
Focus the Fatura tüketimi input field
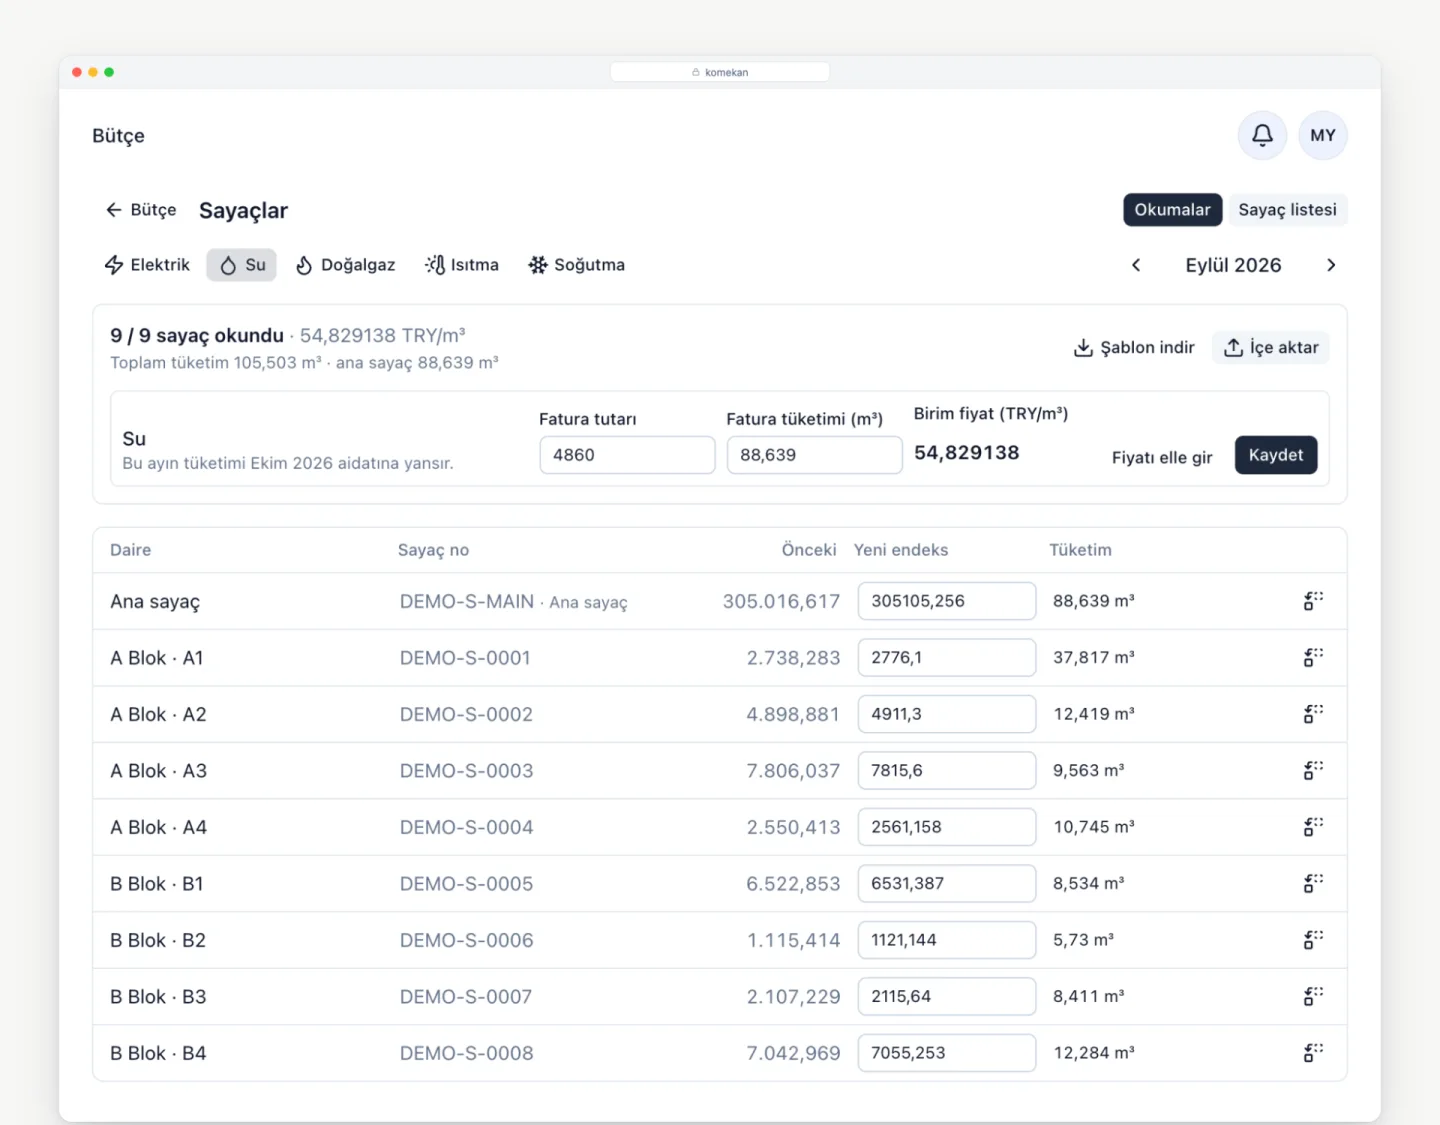tap(814, 455)
